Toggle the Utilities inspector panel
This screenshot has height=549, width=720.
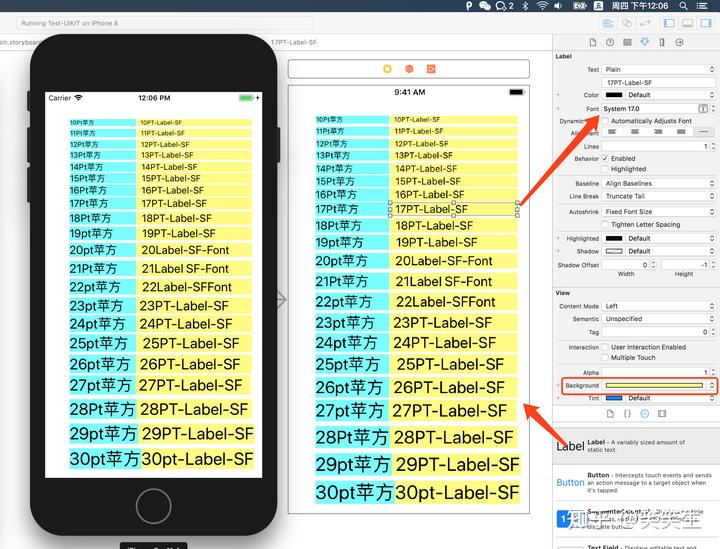[706, 23]
